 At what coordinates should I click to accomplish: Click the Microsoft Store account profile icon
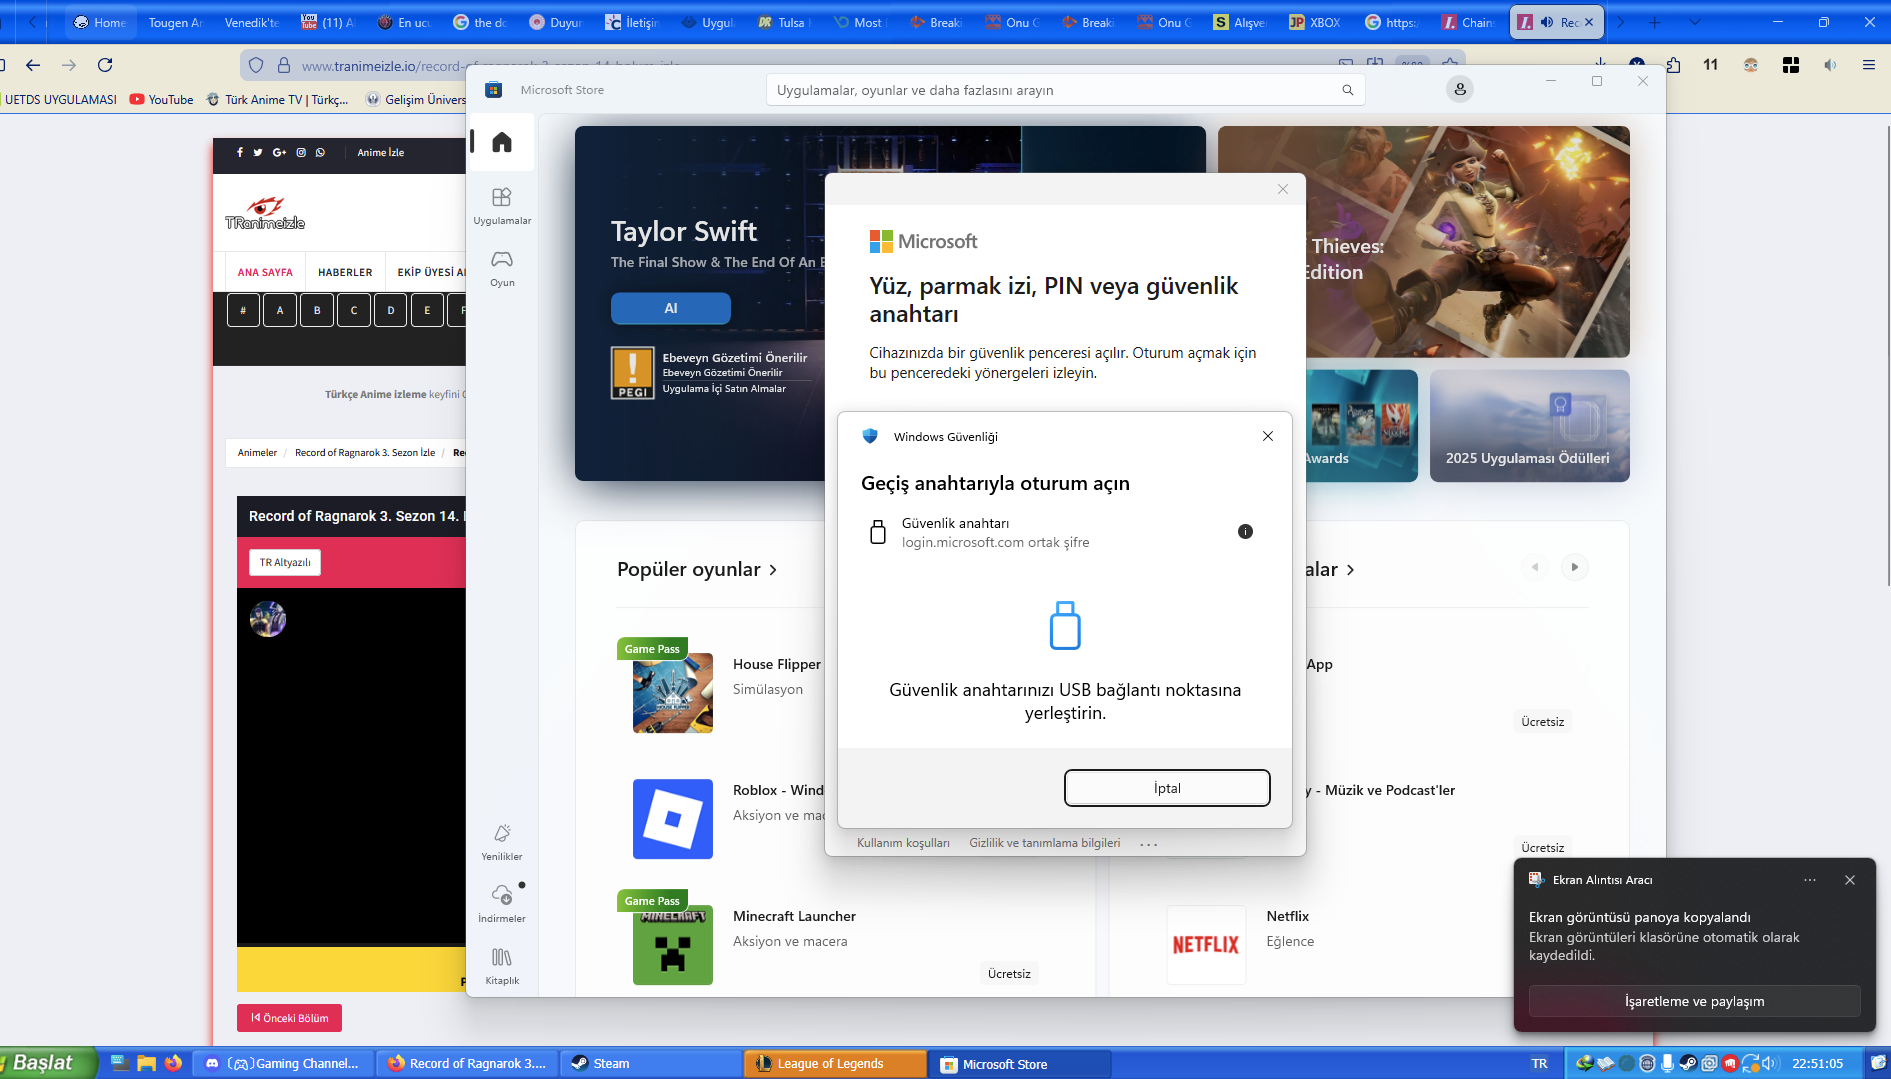click(x=1460, y=90)
